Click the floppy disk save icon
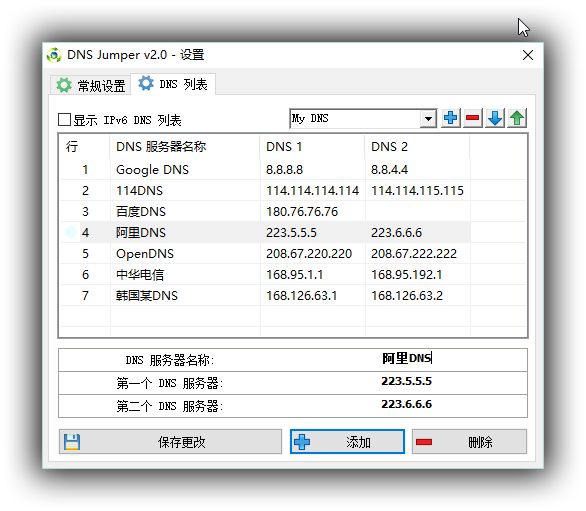The width and height of the screenshot is (586, 511). (72, 442)
